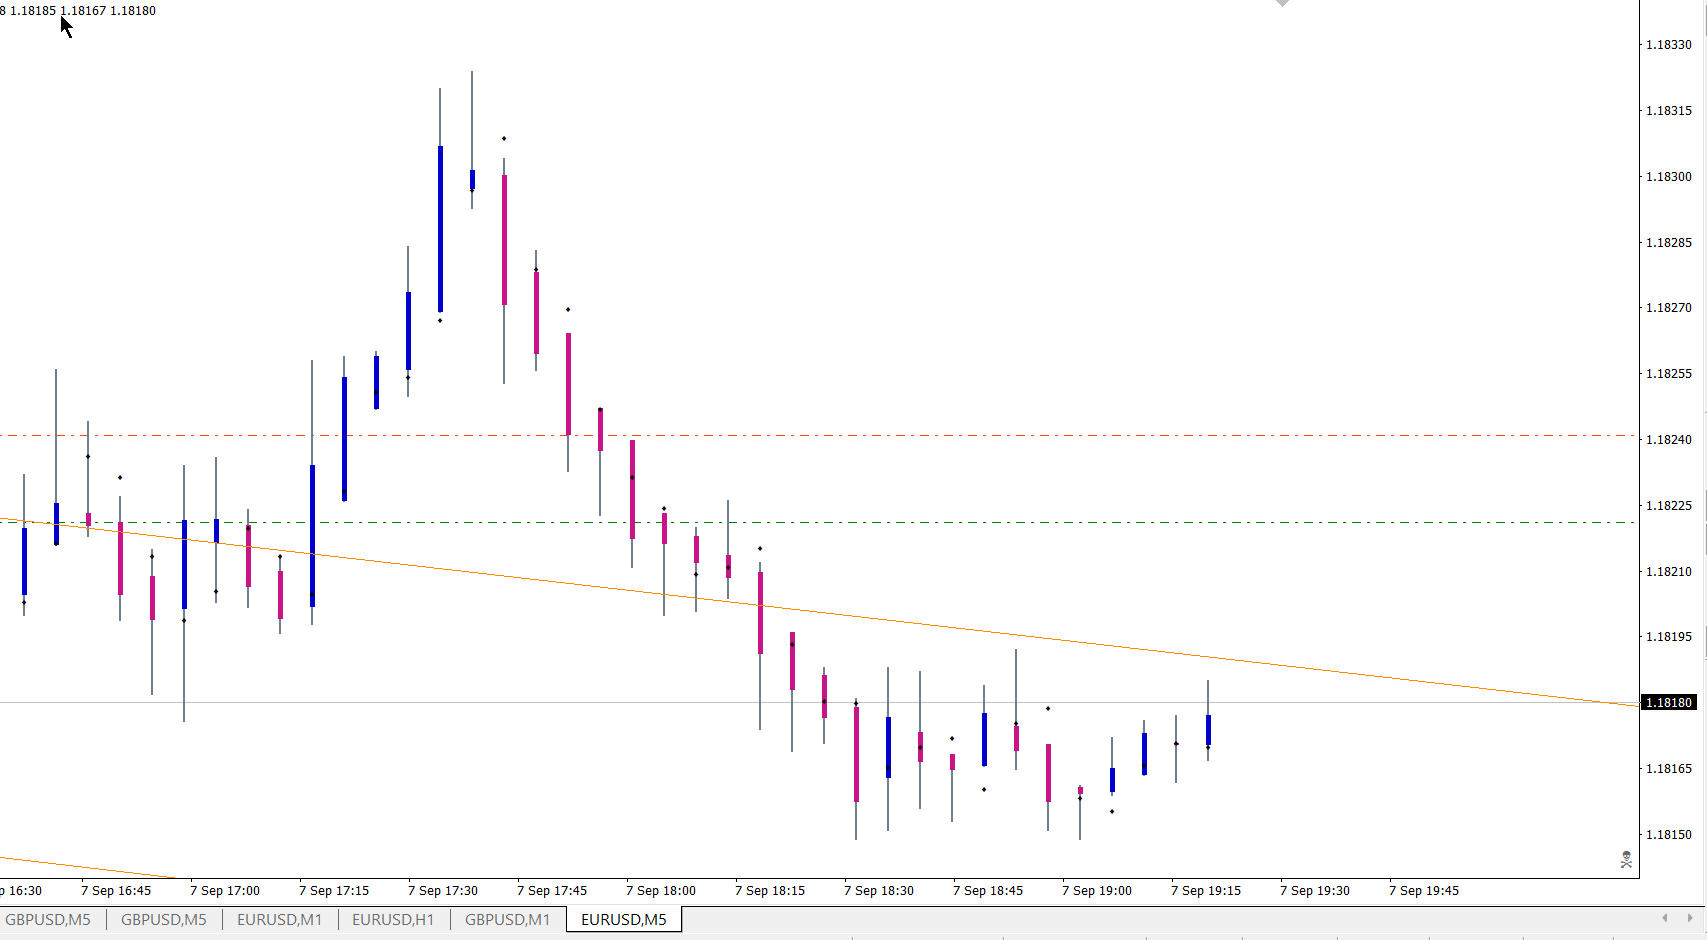This screenshot has height=940, width=1707.
Task: Click the 7 Sep 19:15 time label
Action: point(1206,891)
